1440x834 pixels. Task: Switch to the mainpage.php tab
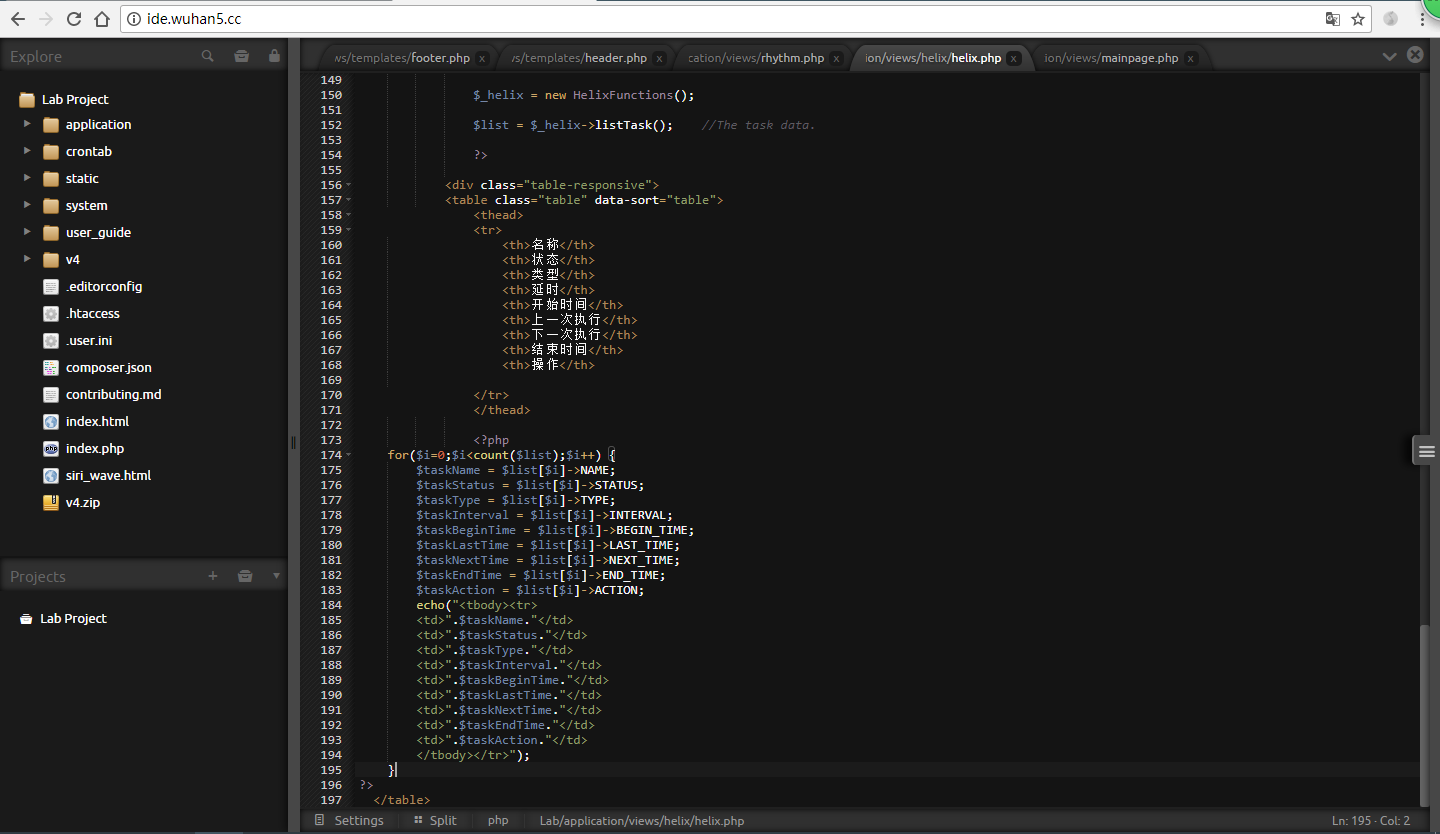coord(1110,58)
